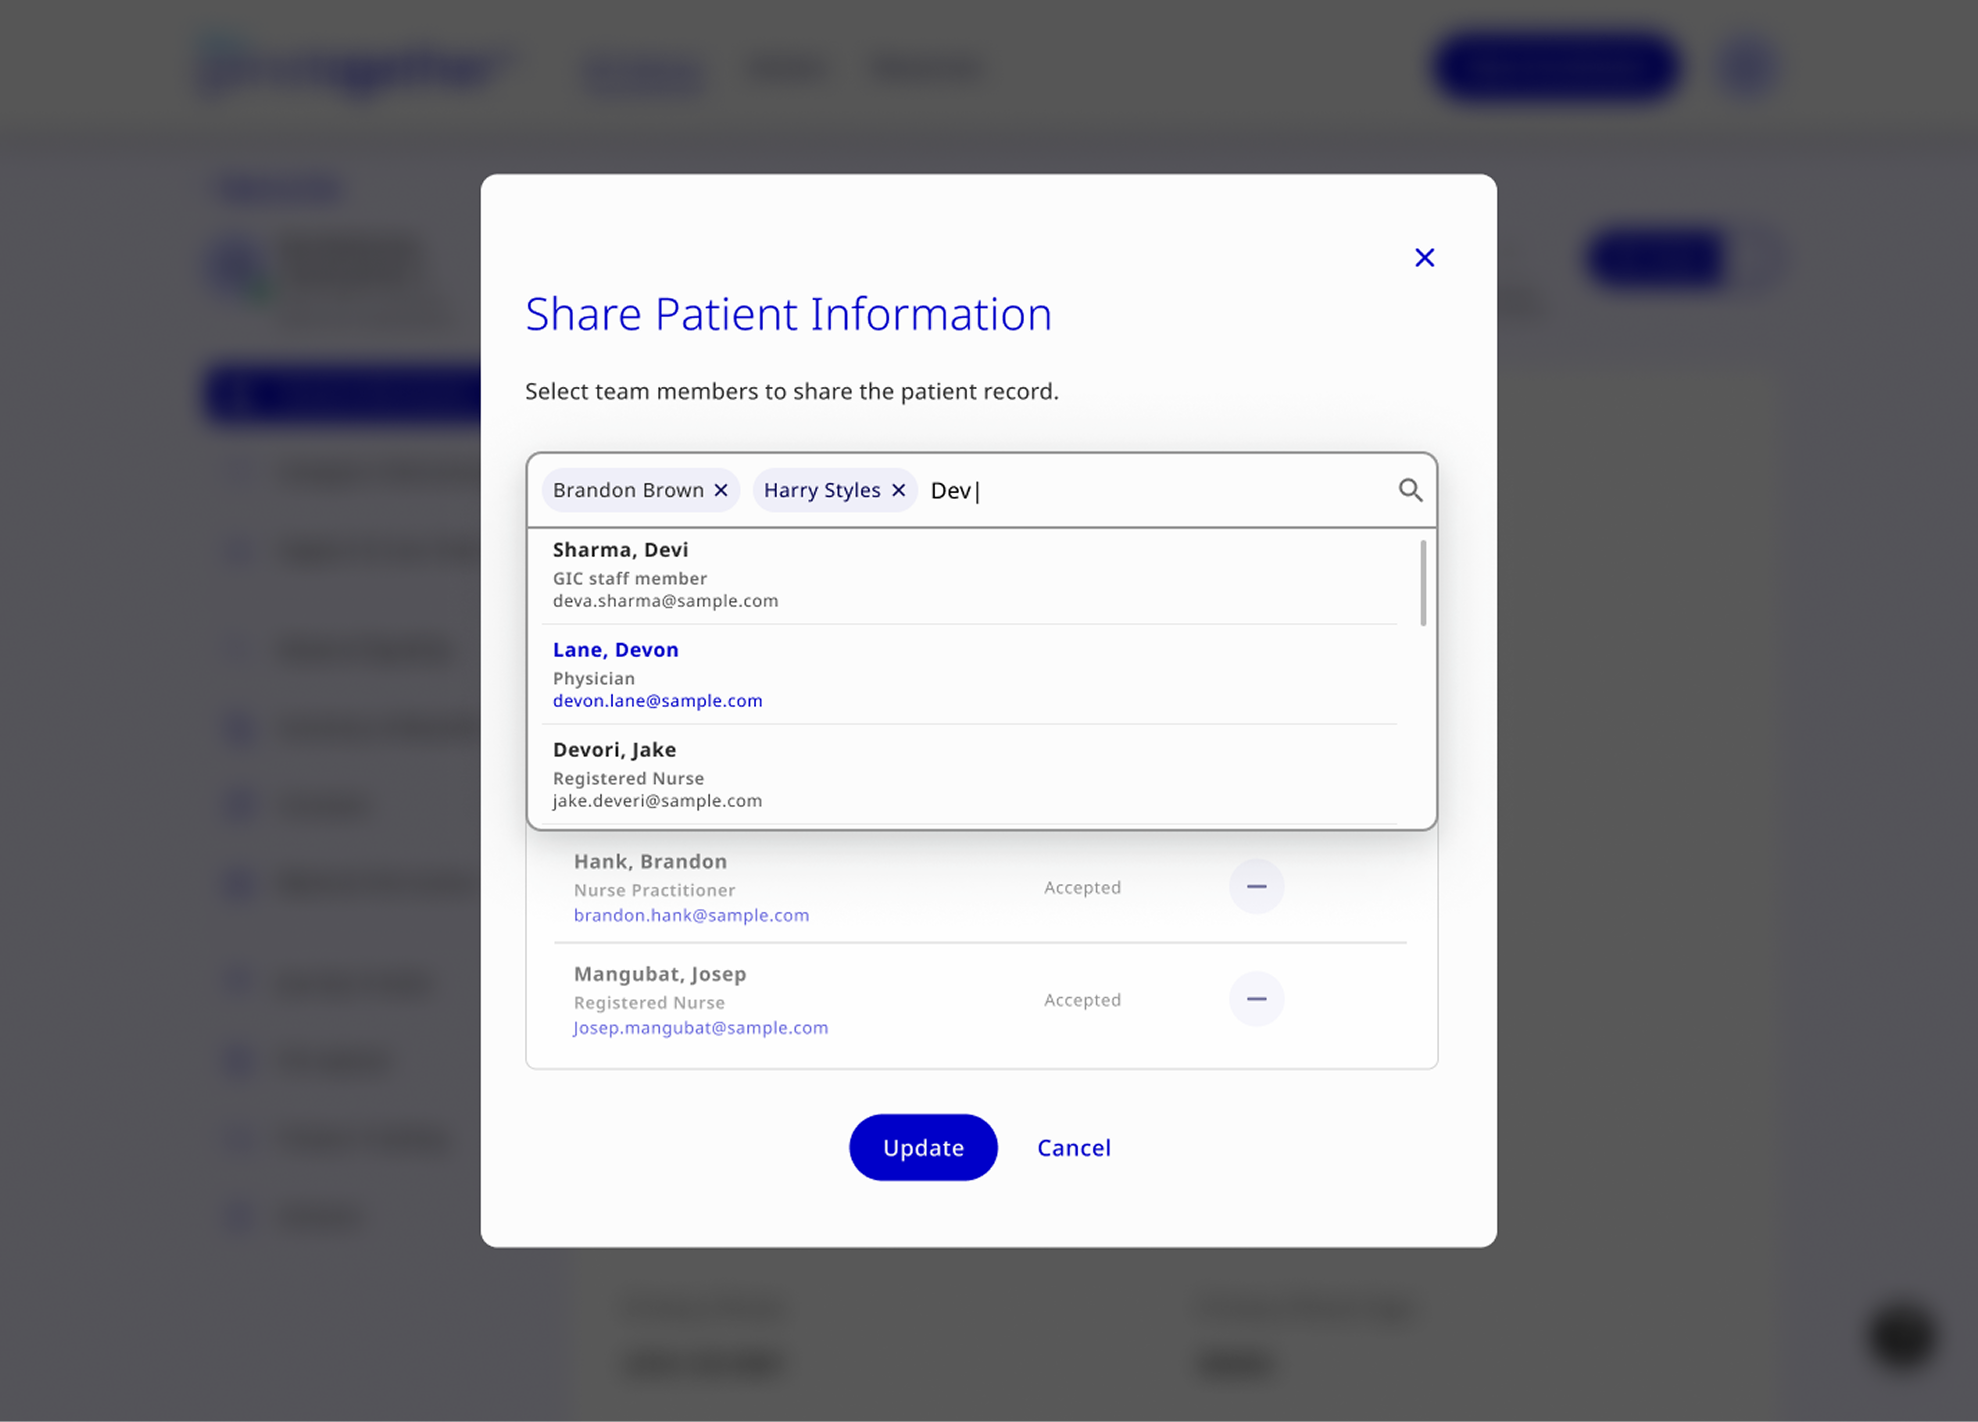This screenshot has height=1422, width=1978.
Task: Deselect Harry Styles from the selected members
Action: [898, 490]
